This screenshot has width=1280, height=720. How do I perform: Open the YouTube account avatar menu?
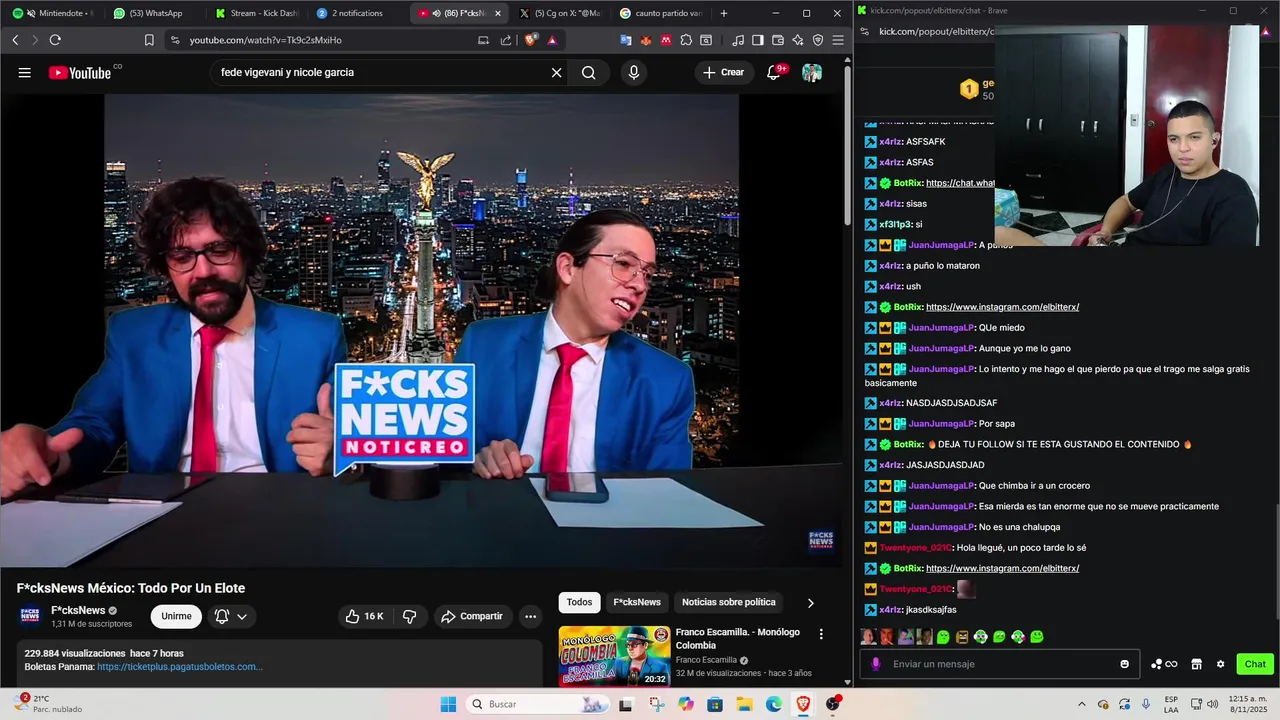812,72
